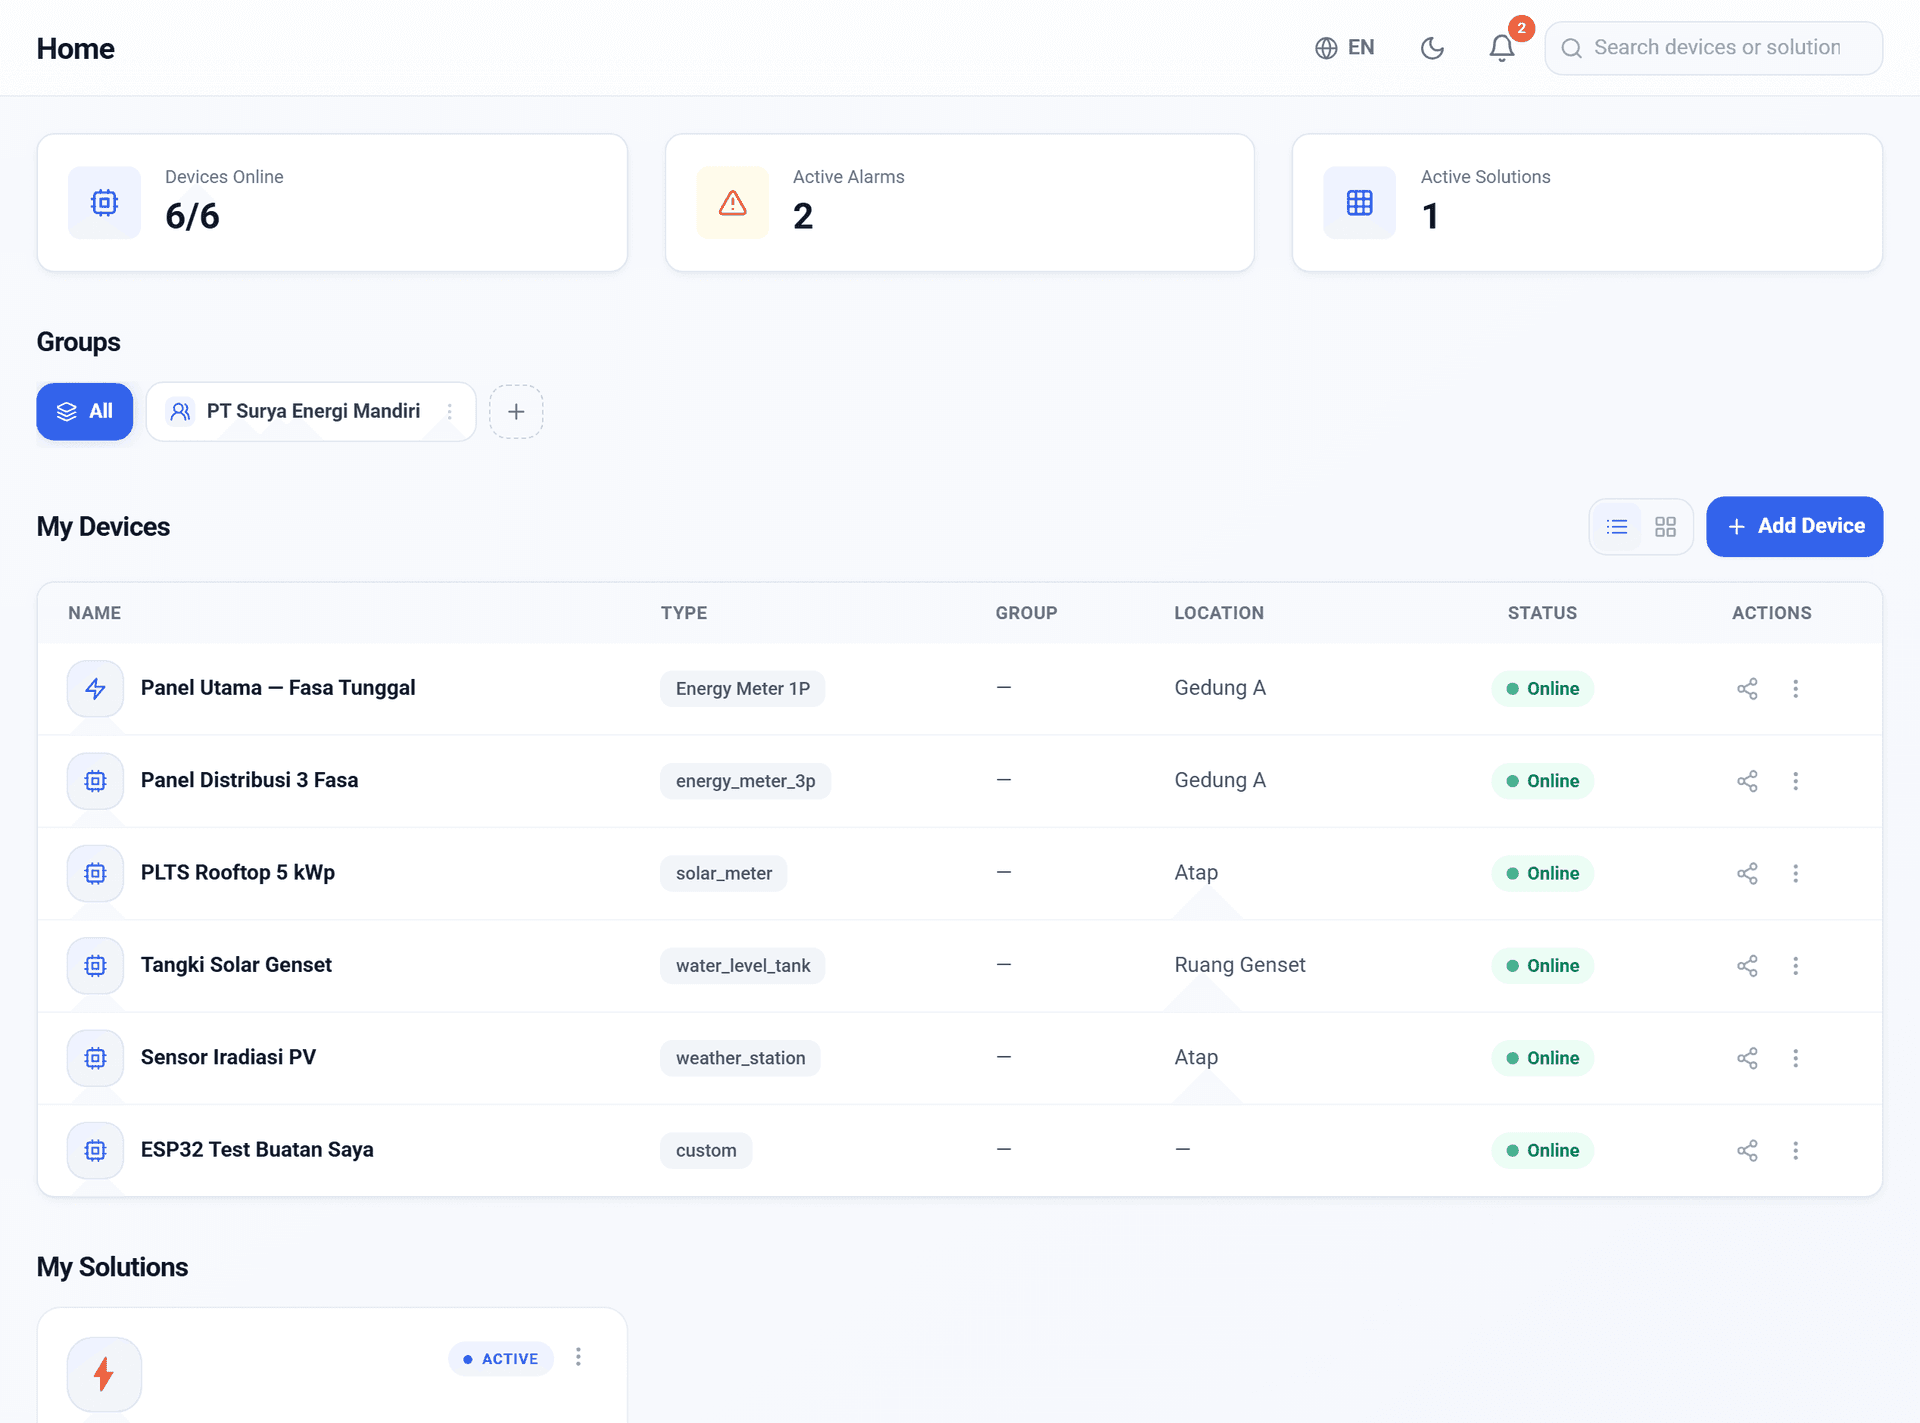Click the Energy Meter 1P type tag

coord(742,689)
